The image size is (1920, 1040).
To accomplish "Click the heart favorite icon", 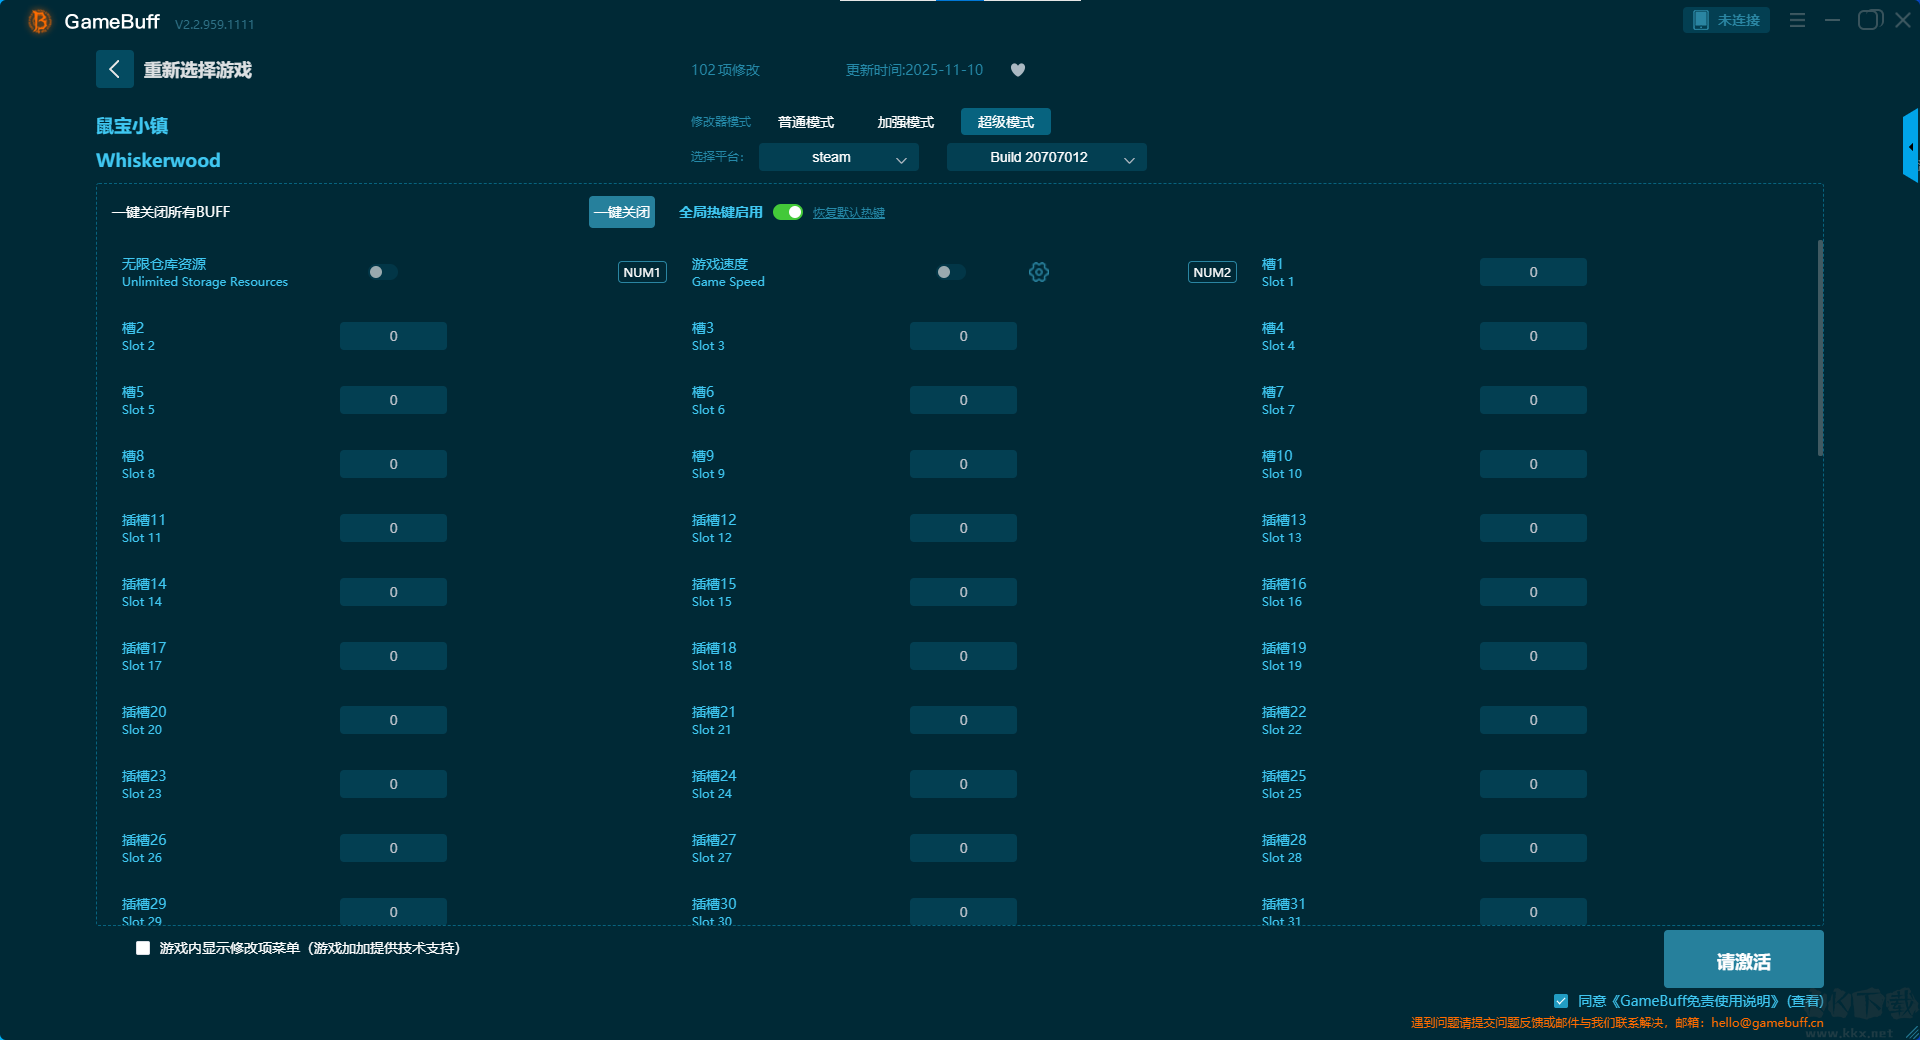I will pos(1018,70).
